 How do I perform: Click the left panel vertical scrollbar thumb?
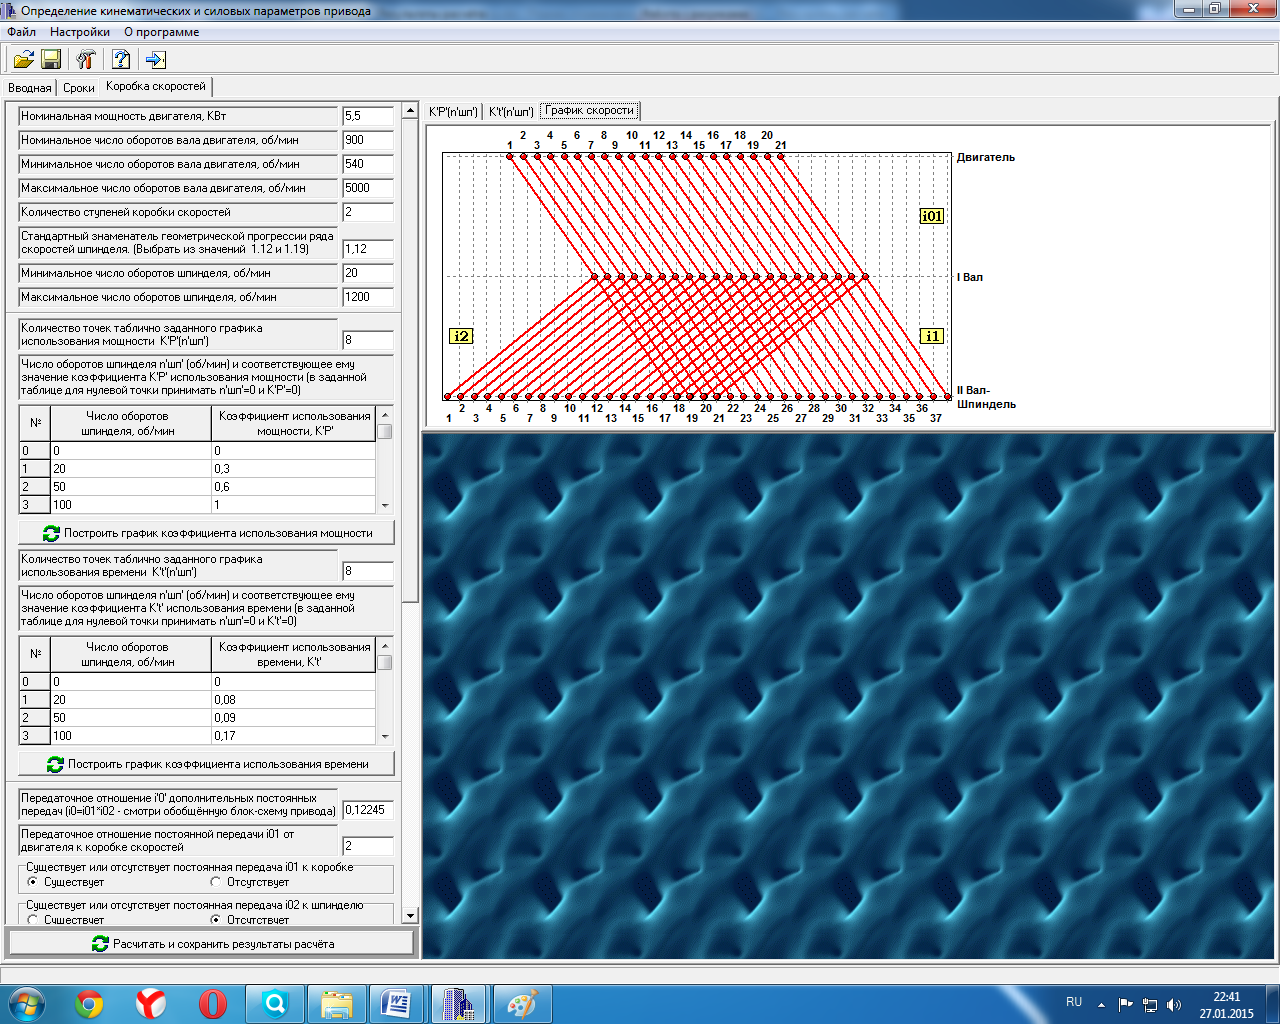click(410, 360)
